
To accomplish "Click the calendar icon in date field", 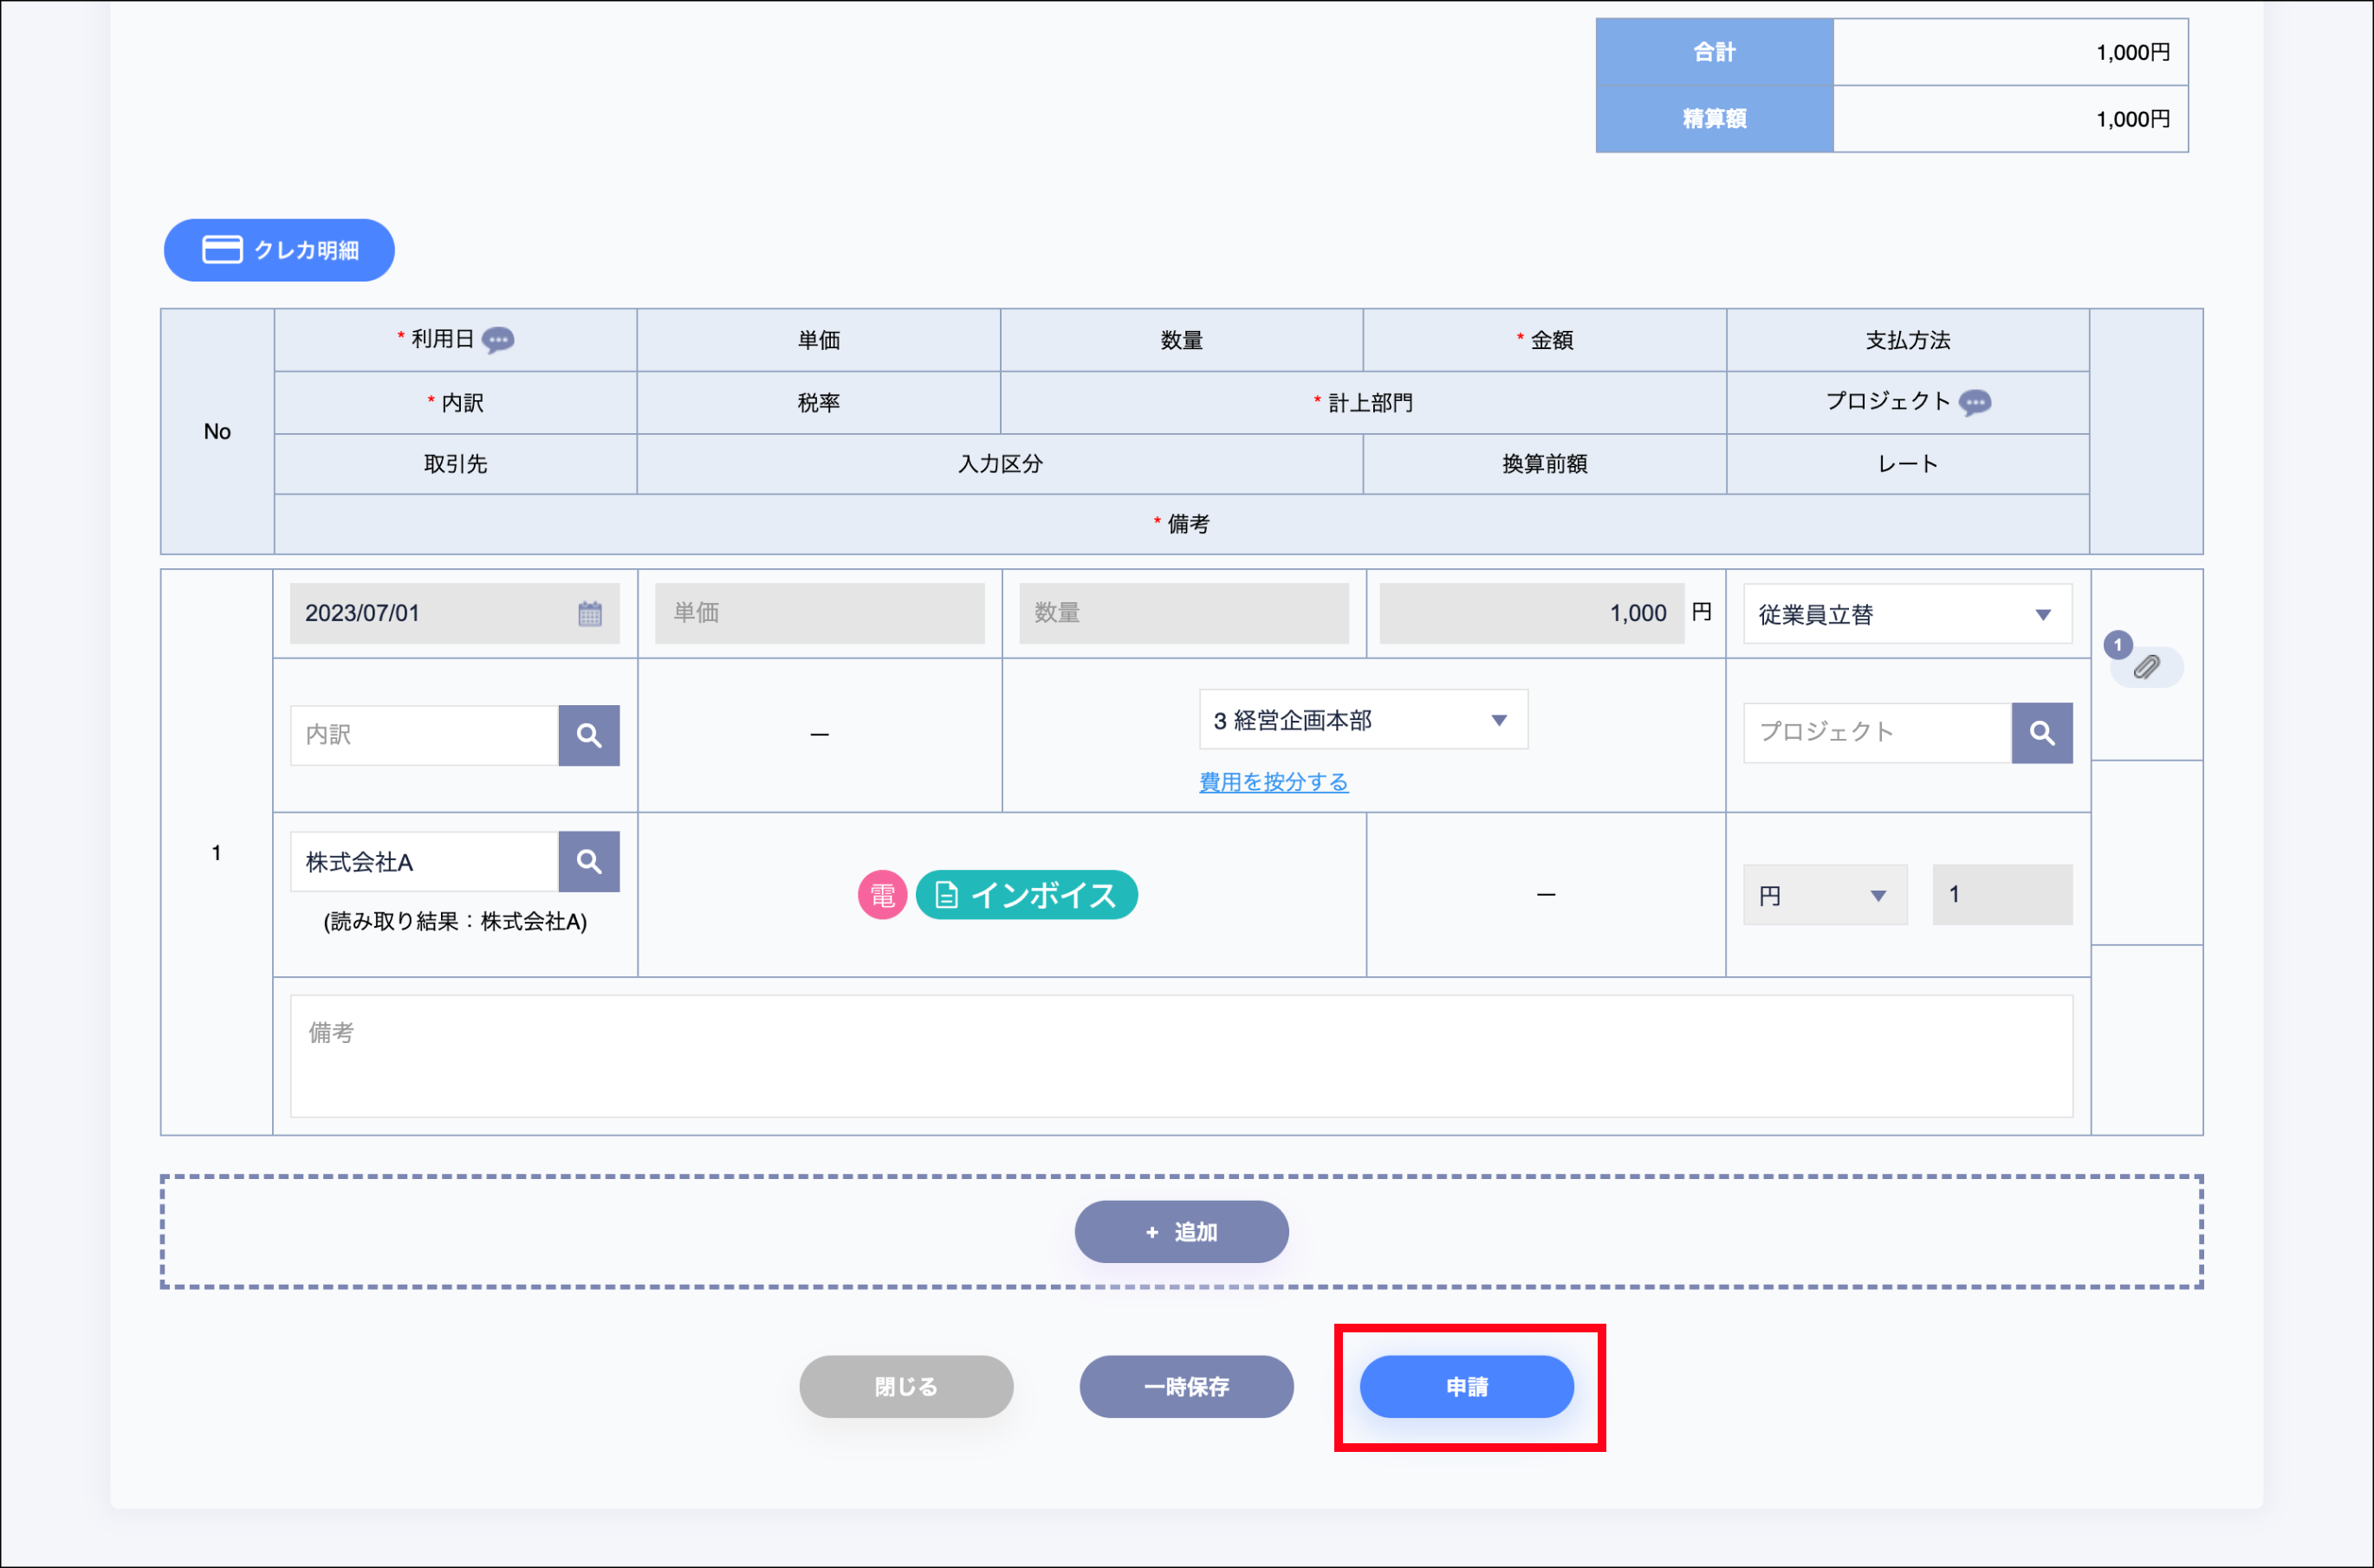I will pyautogui.click(x=590, y=613).
